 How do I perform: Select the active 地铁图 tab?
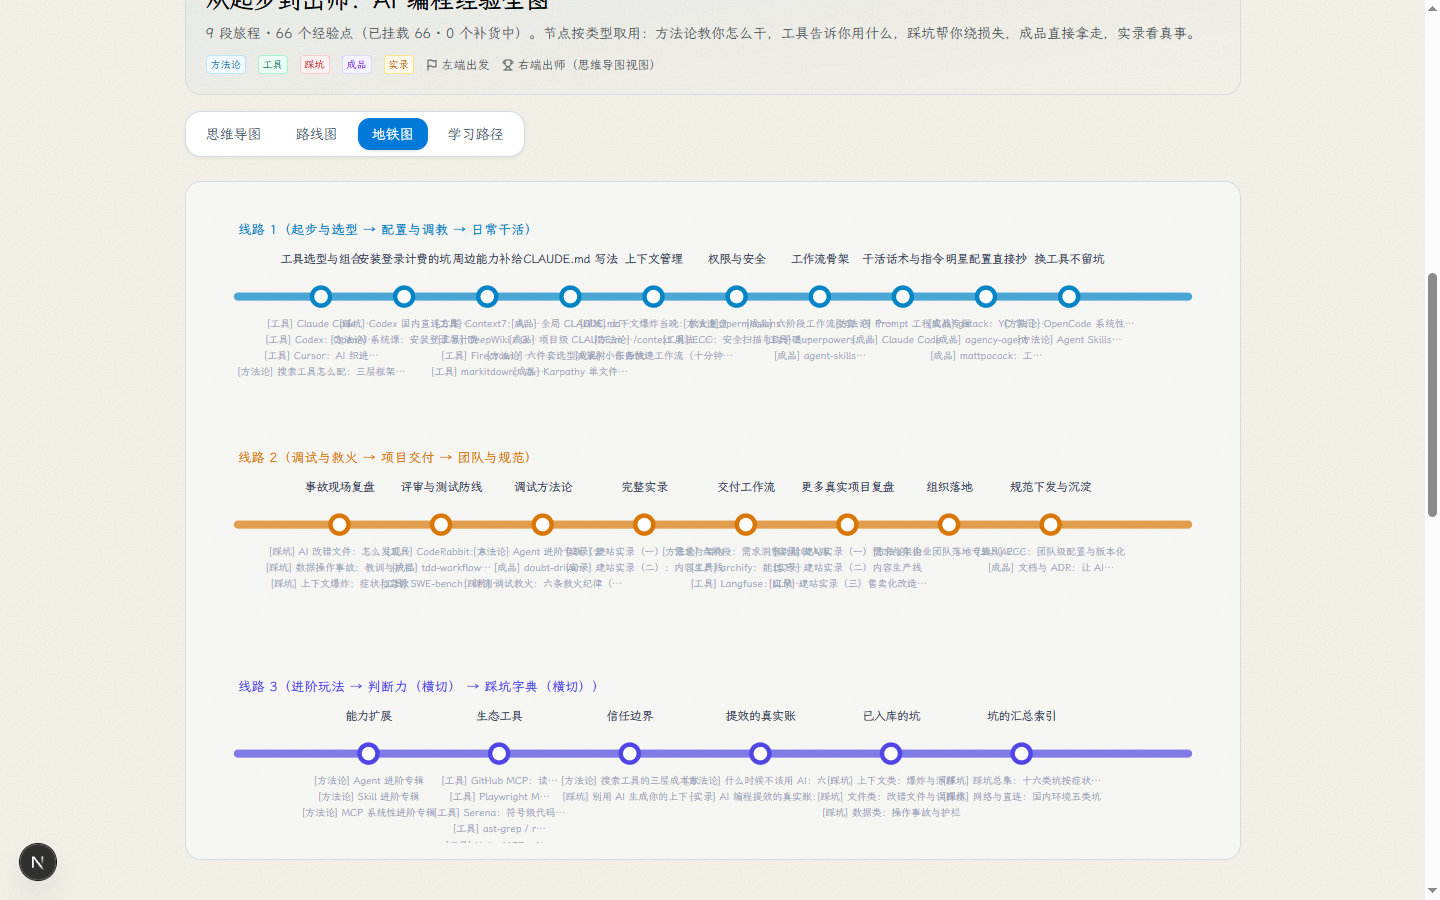pyautogui.click(x=393, y=134)
